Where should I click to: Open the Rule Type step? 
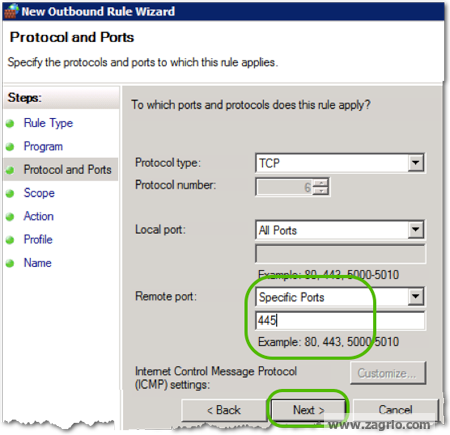48,123
